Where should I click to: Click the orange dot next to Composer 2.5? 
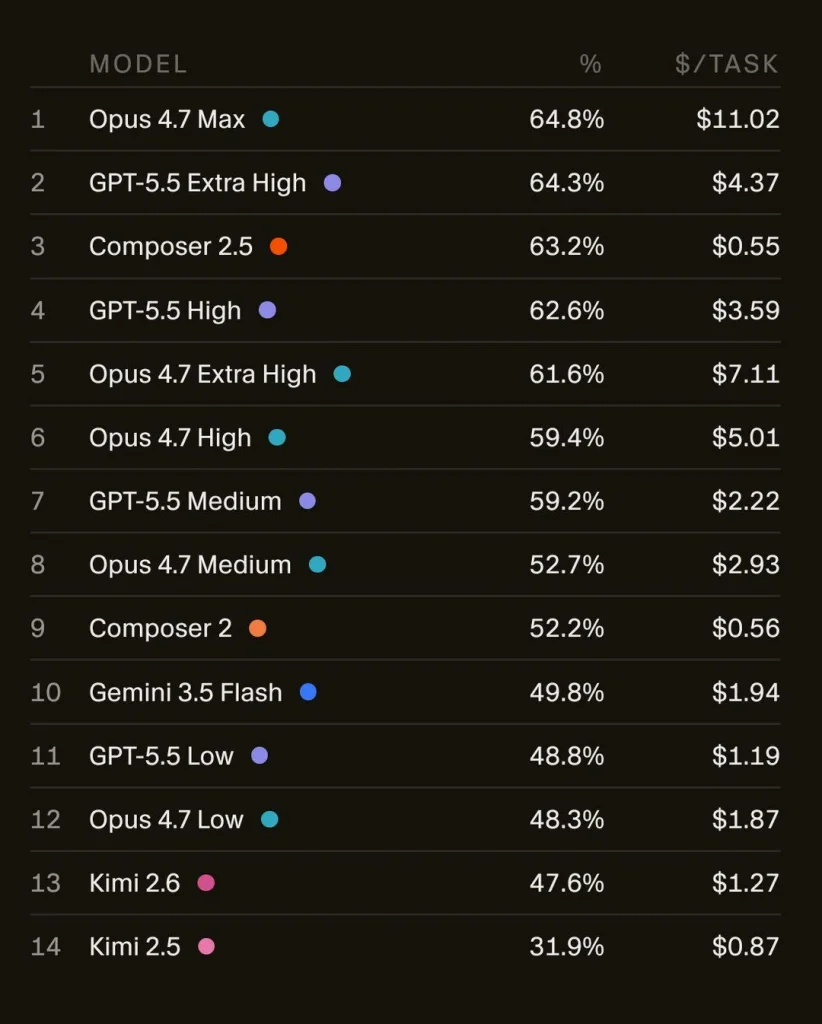pyautogui.click(x=279, y=246)
